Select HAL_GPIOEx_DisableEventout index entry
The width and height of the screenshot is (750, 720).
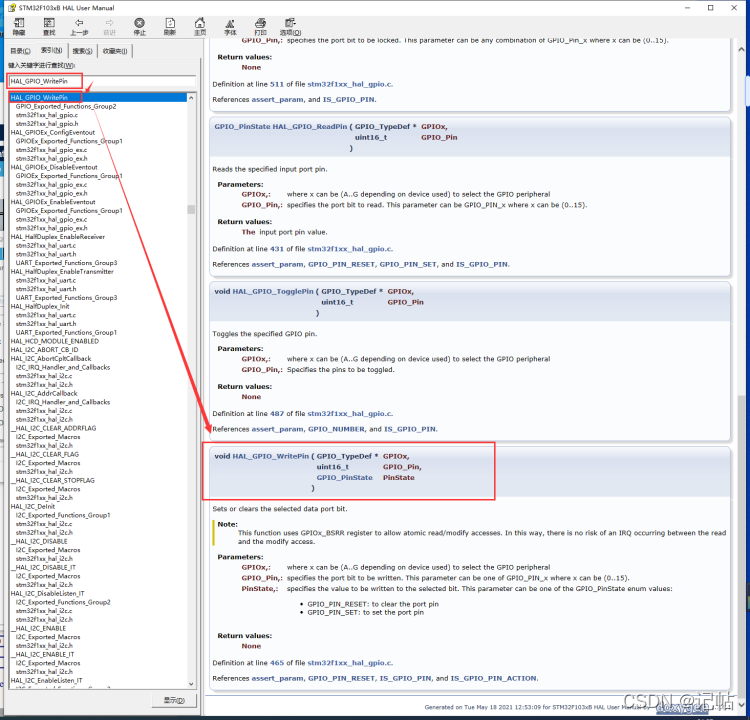[54, 167]
